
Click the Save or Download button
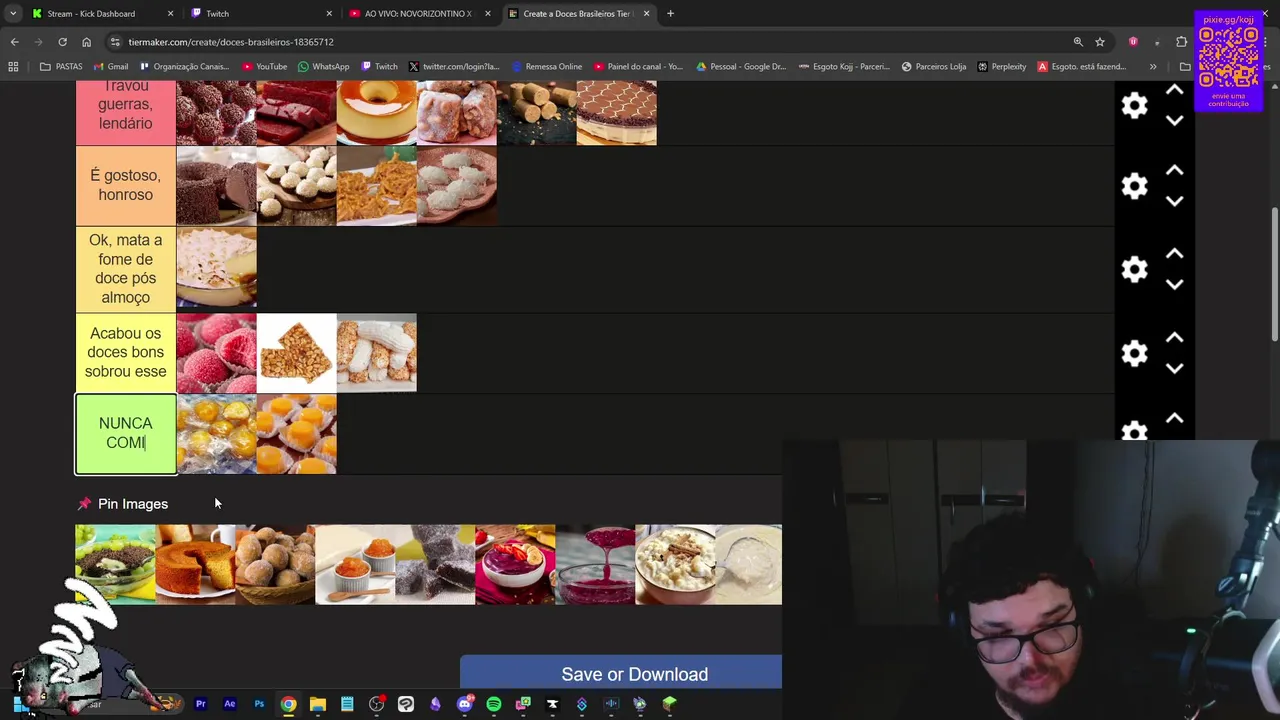pyautogui.click(x=621, y=674)
